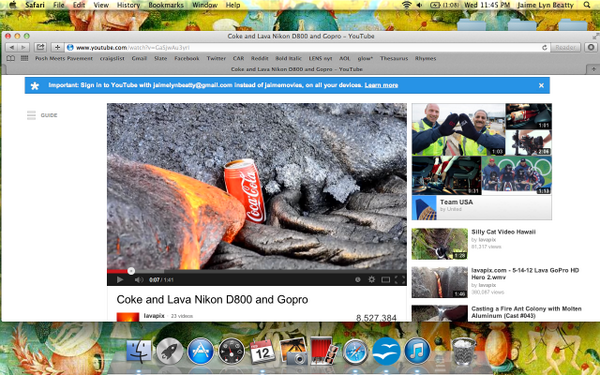This screenshot has height=375, width=600.
Task: Click the lavapix channel avatar
Action: point(128,317)
